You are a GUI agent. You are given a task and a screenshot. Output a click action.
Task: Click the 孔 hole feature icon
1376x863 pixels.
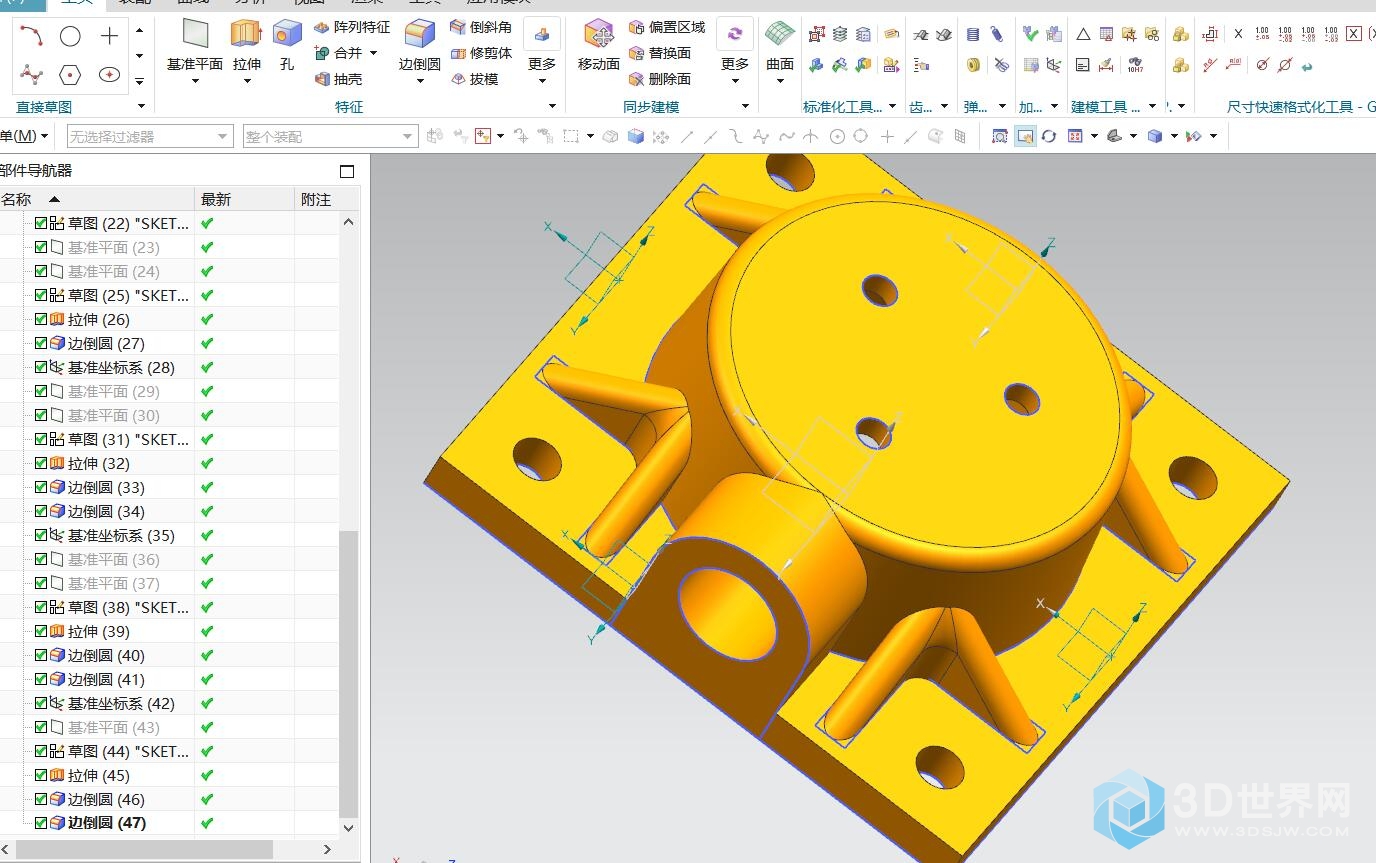(287, 34)
